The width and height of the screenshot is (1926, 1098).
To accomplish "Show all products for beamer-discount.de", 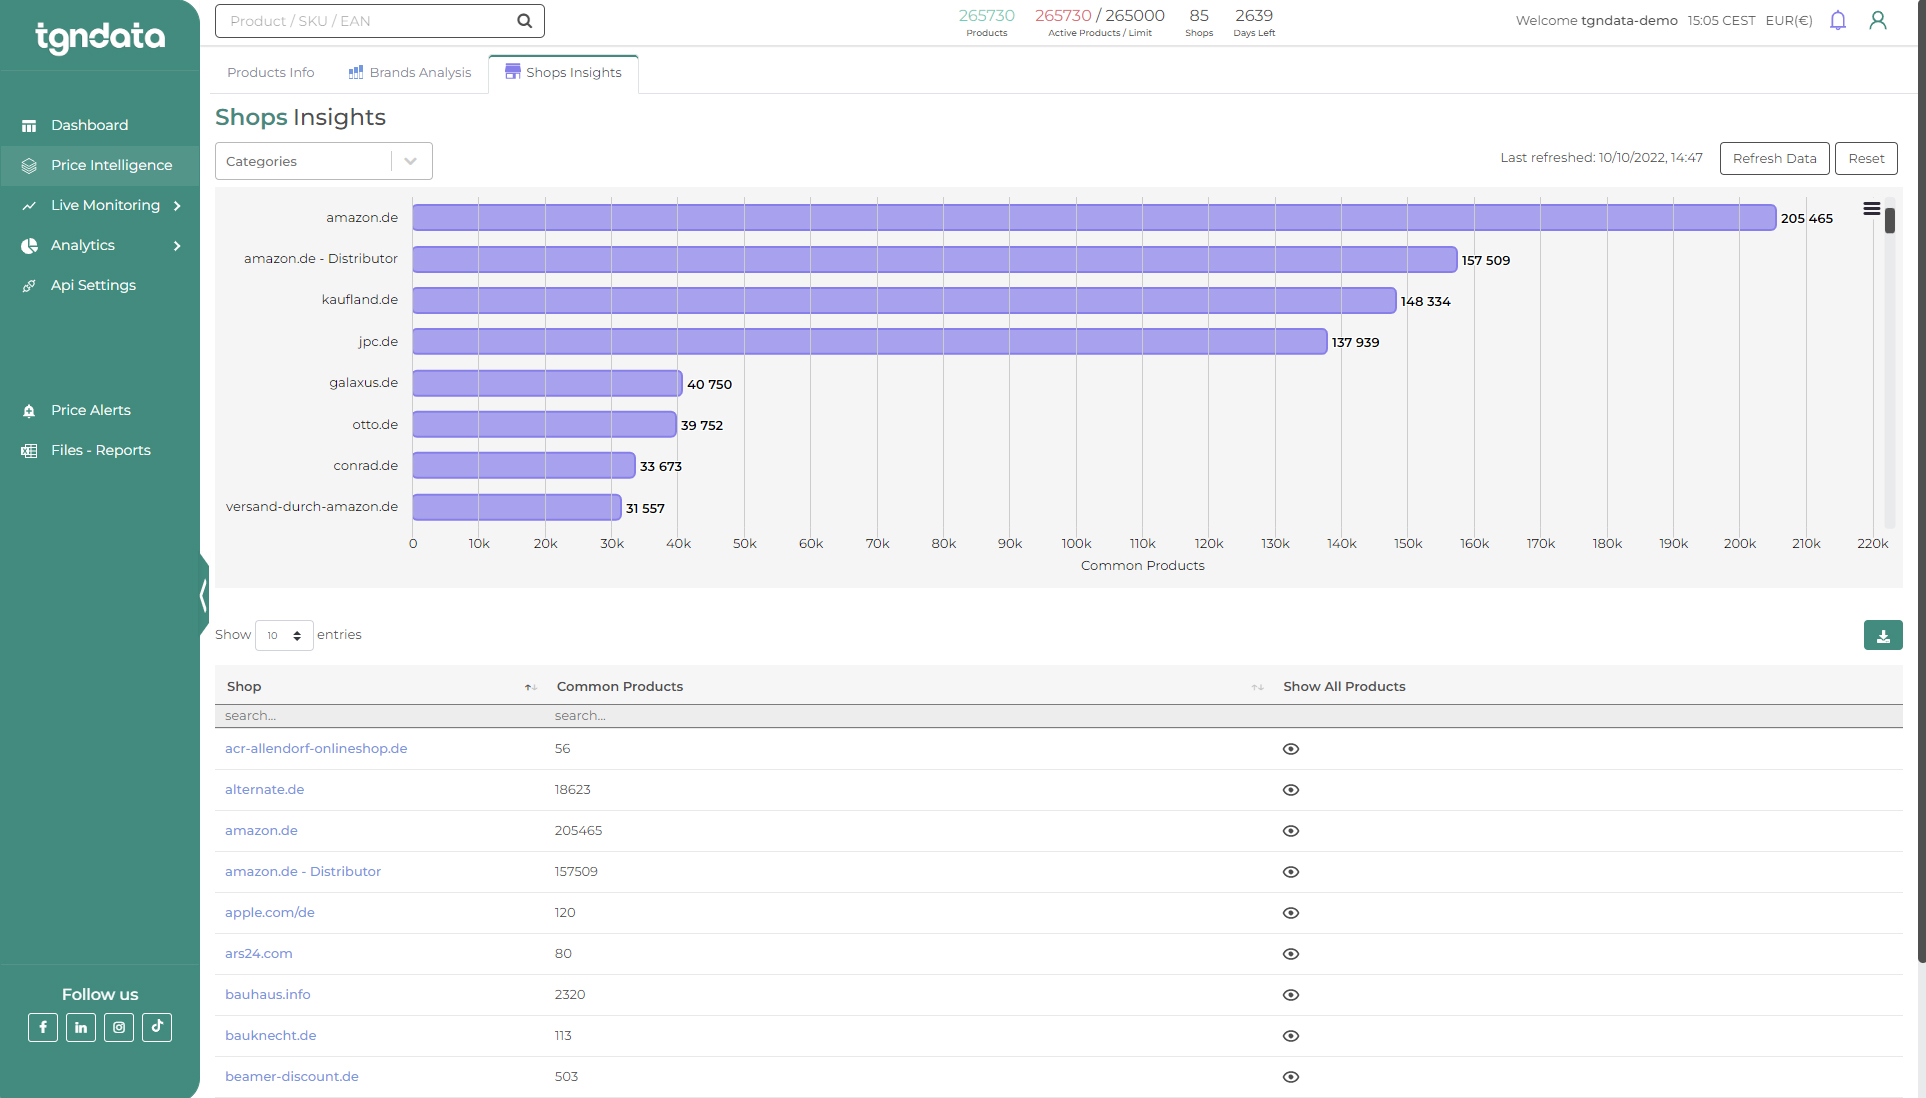I will click(x=1291, y=1077).
